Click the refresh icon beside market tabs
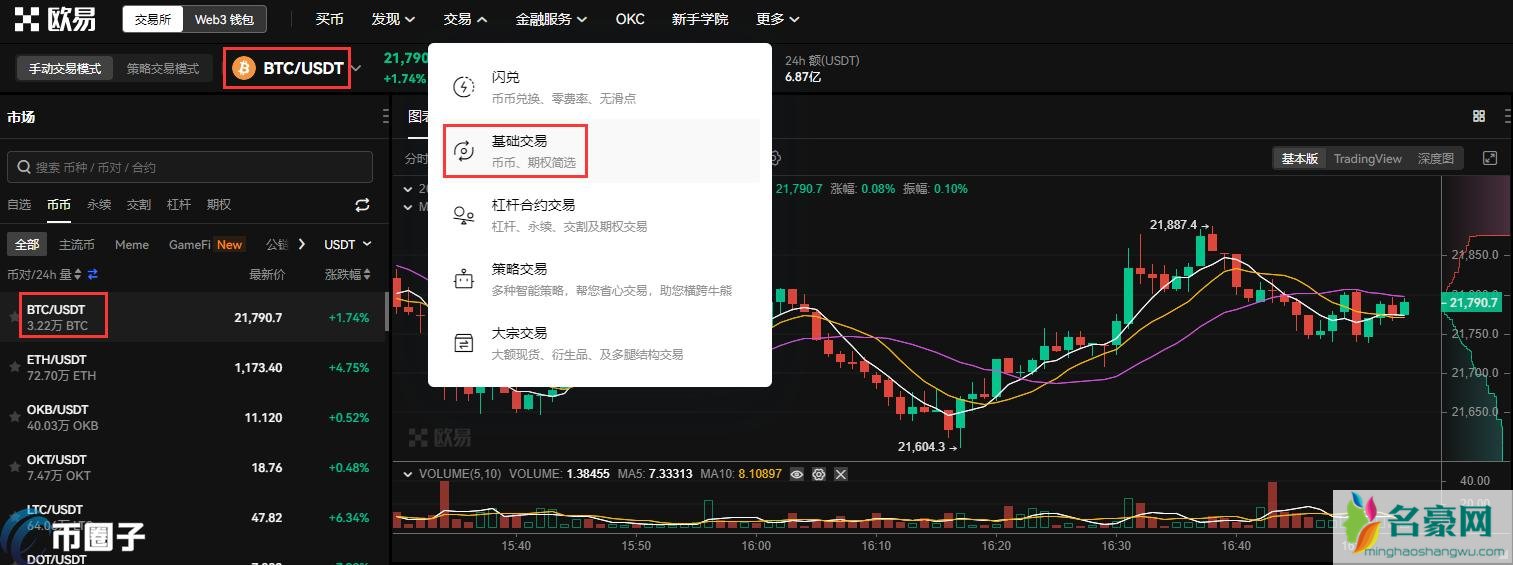 click(x=362, y=205)
